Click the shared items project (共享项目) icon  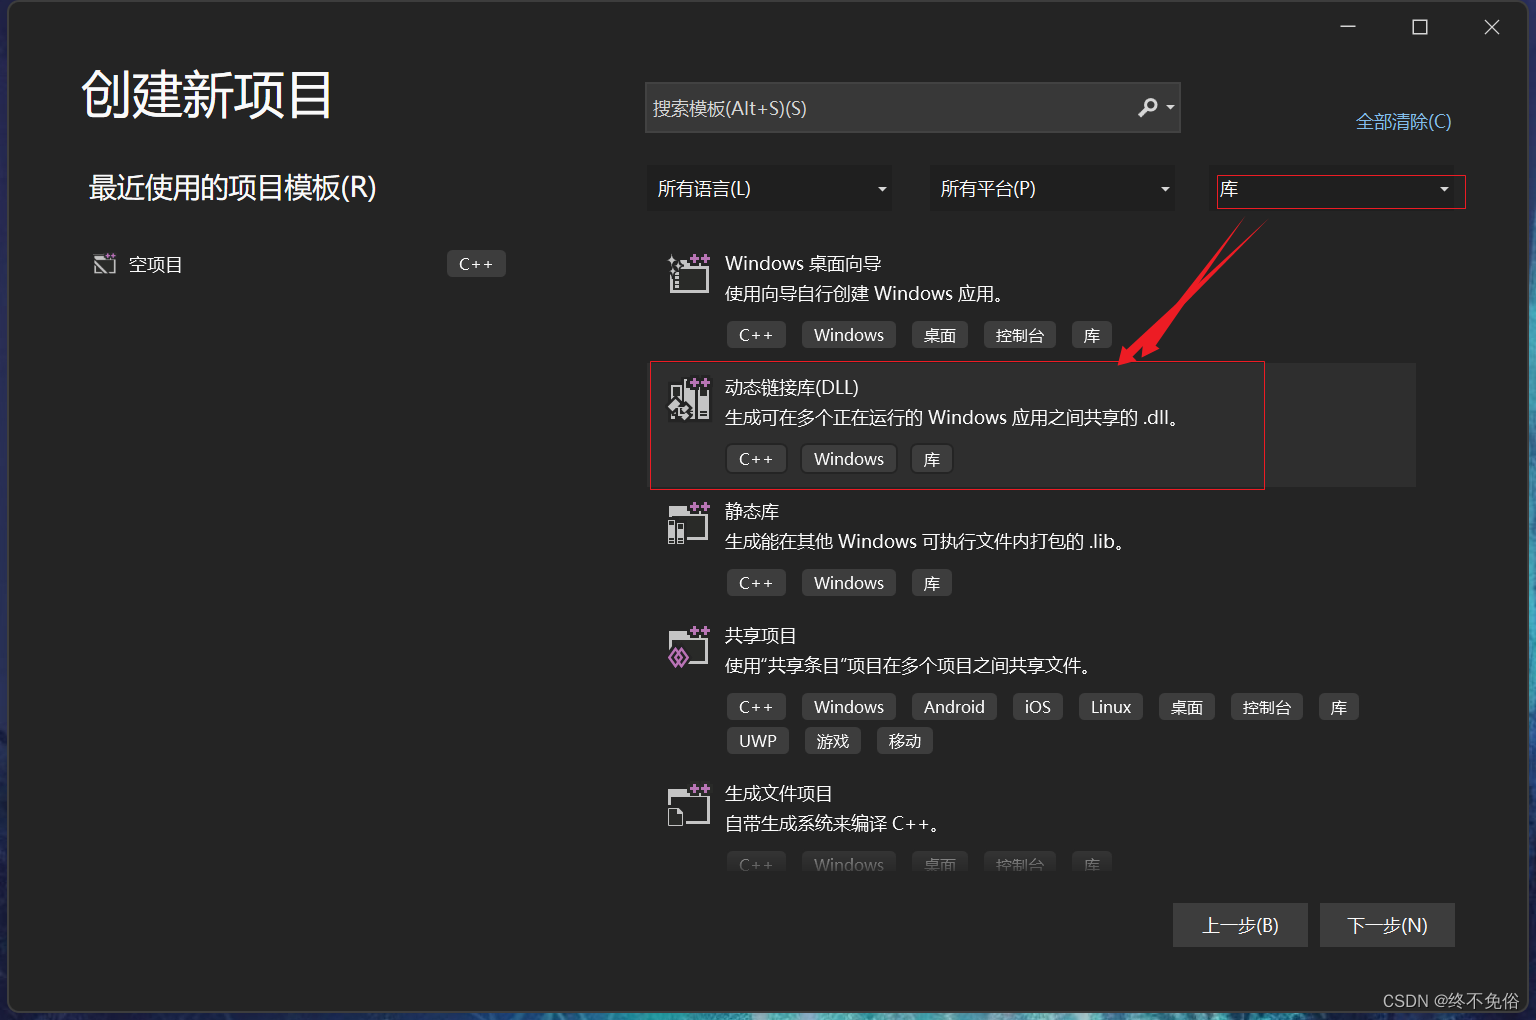[689, 647]
